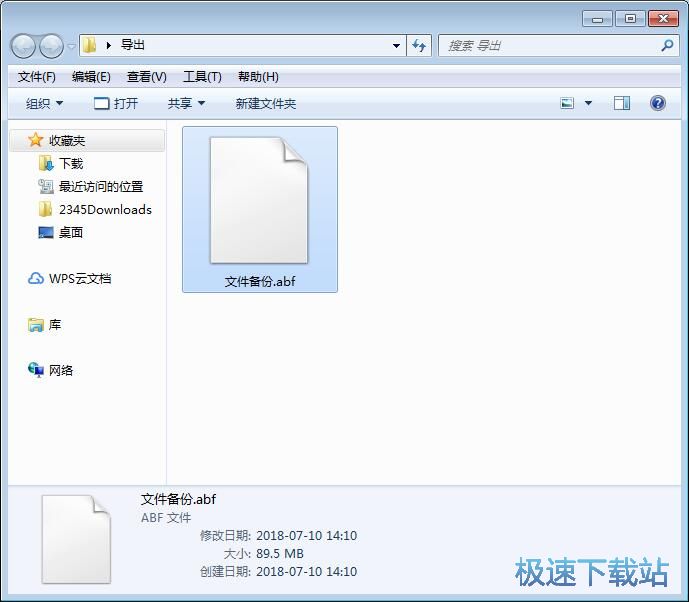
Task: Expand the breadcrumb arrow before 导出
Action: [109, 45]
